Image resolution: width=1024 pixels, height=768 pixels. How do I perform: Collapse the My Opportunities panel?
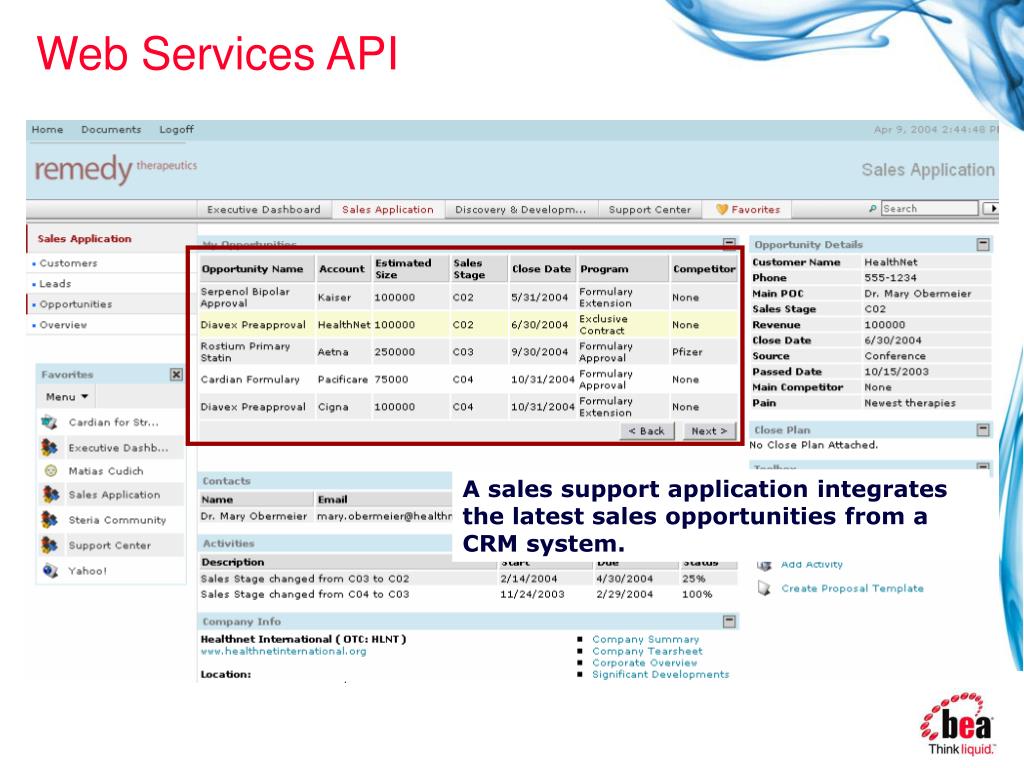tap(729, 243)
